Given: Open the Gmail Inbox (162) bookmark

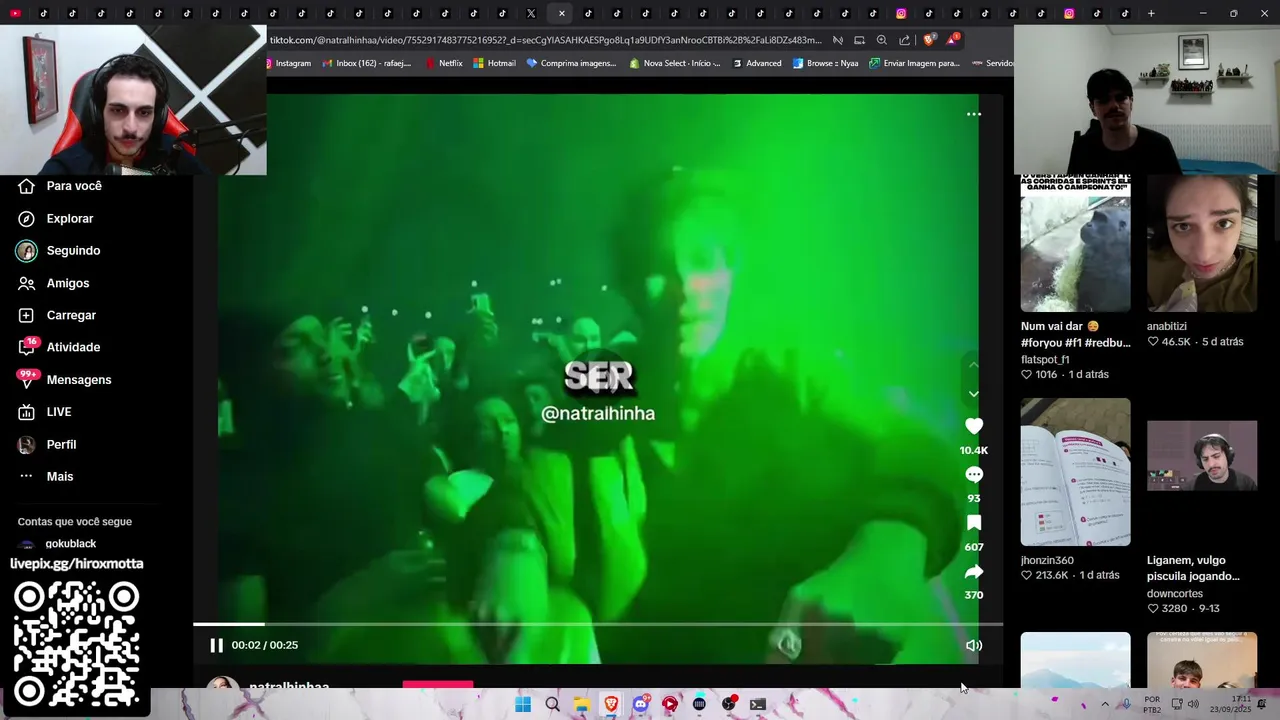Looking at the screenshot, I should 367,63.
